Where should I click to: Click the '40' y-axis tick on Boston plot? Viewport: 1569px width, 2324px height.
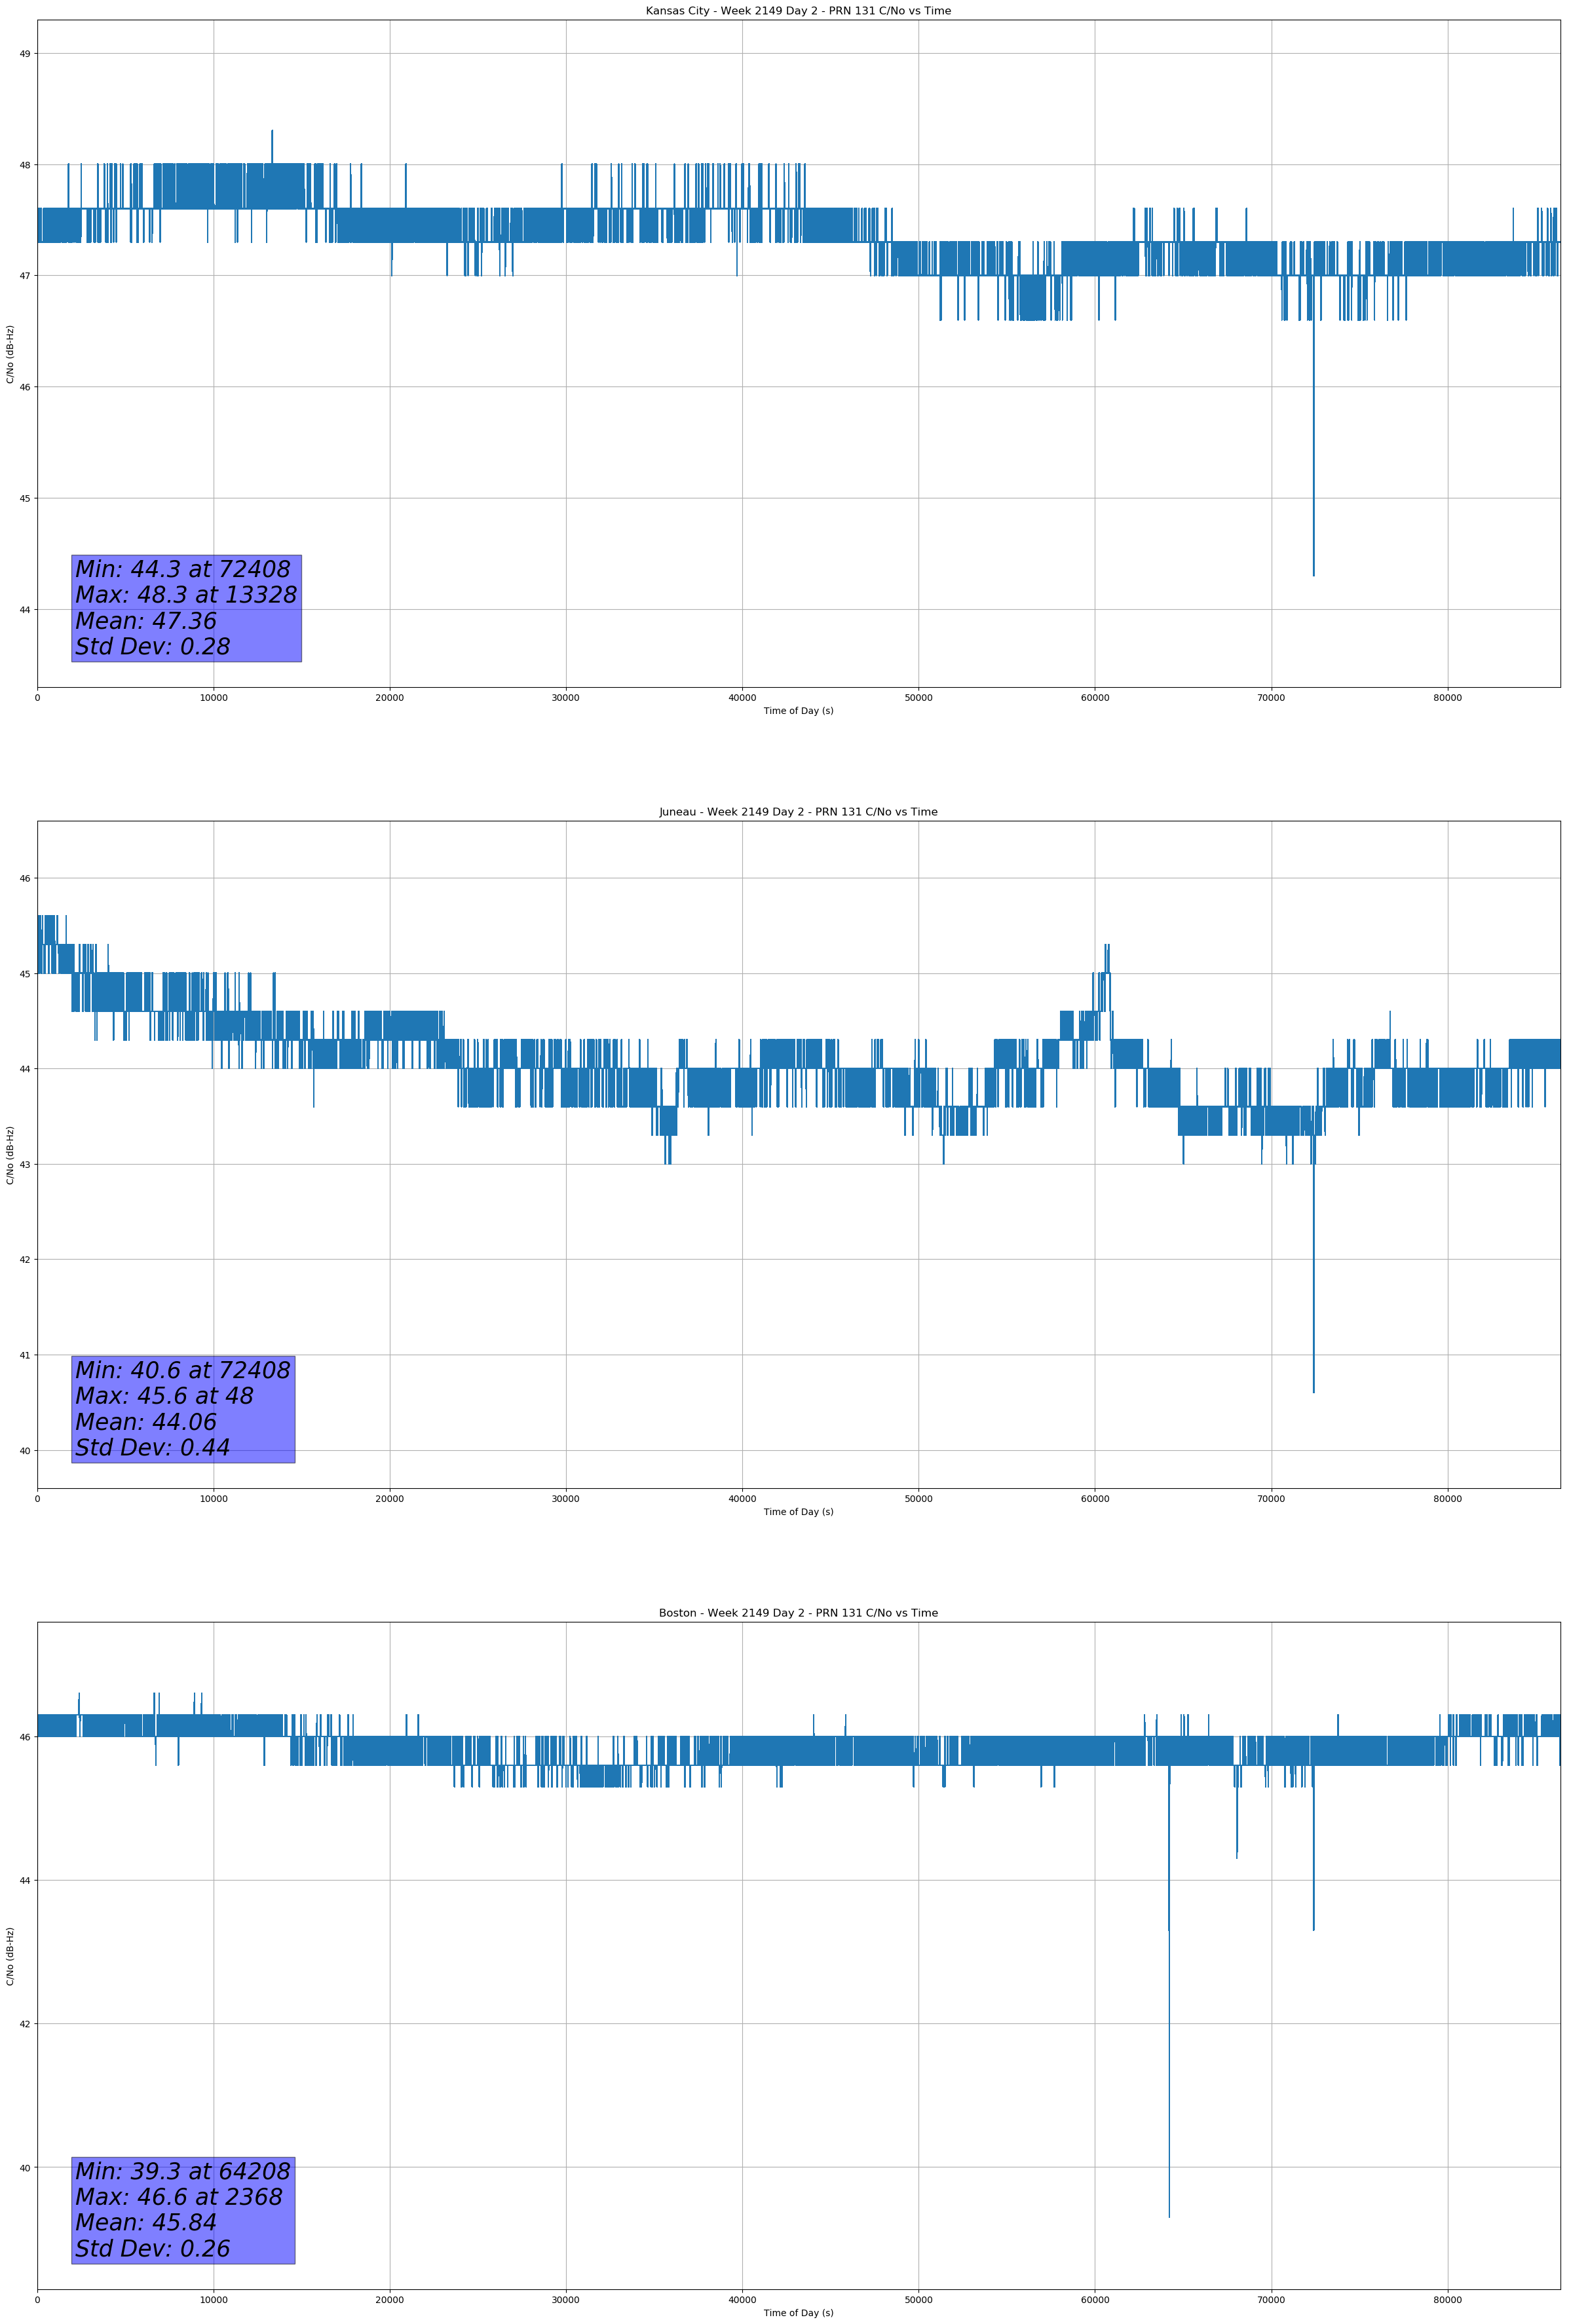[25, 2168]
